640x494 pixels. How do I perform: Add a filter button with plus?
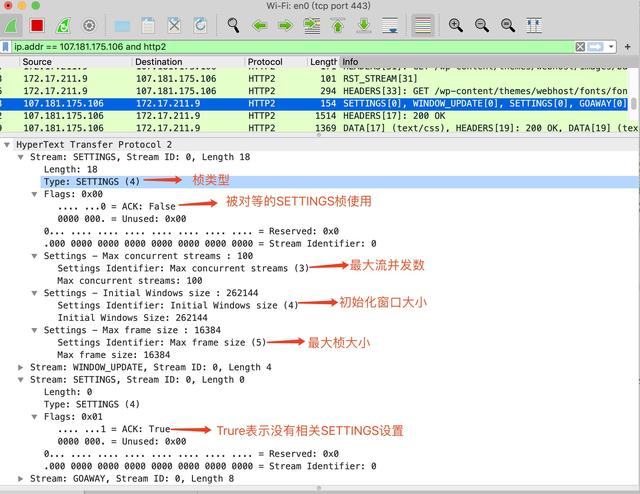click(x=628, y=47)
